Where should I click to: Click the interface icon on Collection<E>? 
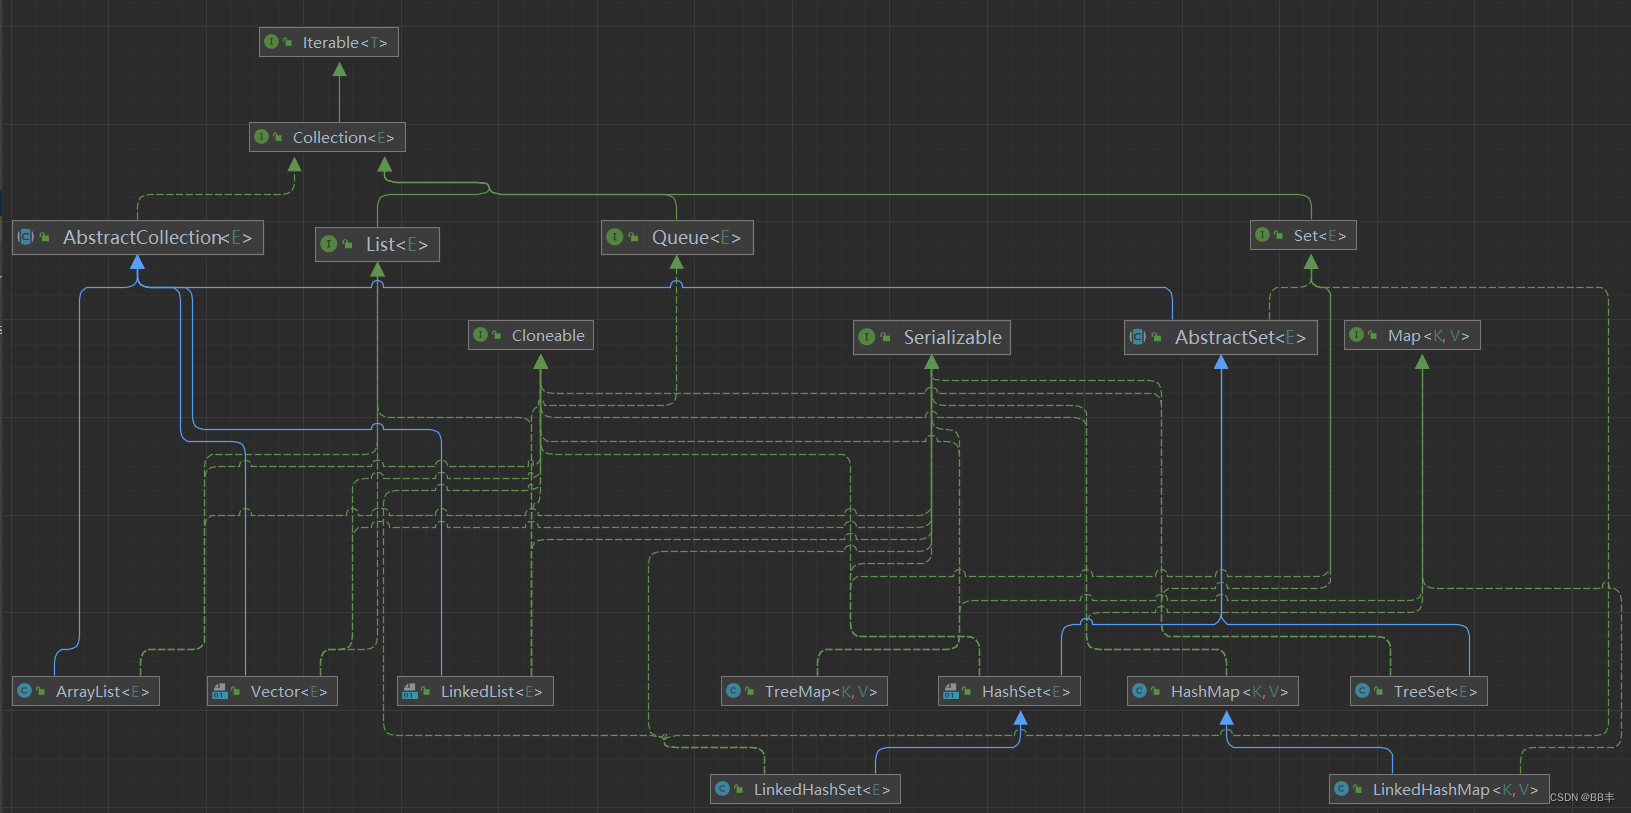pos(261,137)
